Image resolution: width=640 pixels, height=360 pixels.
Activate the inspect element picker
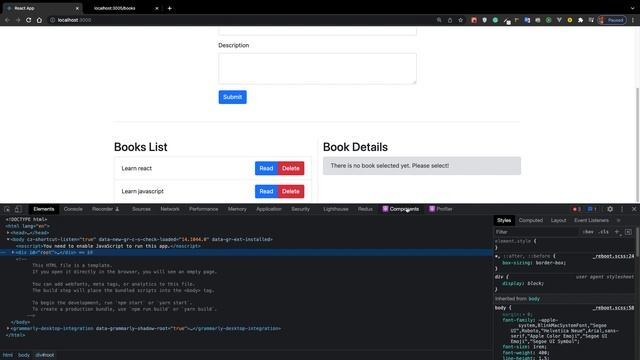7,209
